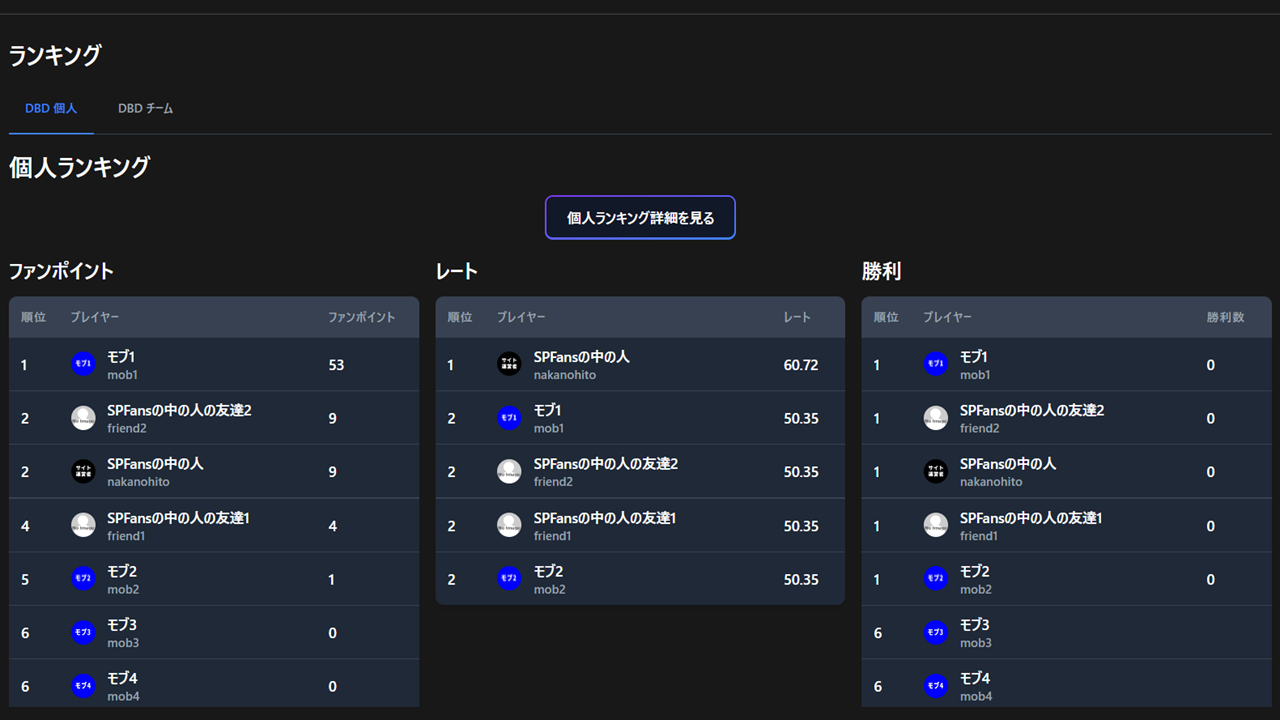1280x720 pixels.
Task: Click モブ4's avatar at bottom of 勝利 ranking
Action: (x=935, y=685)
